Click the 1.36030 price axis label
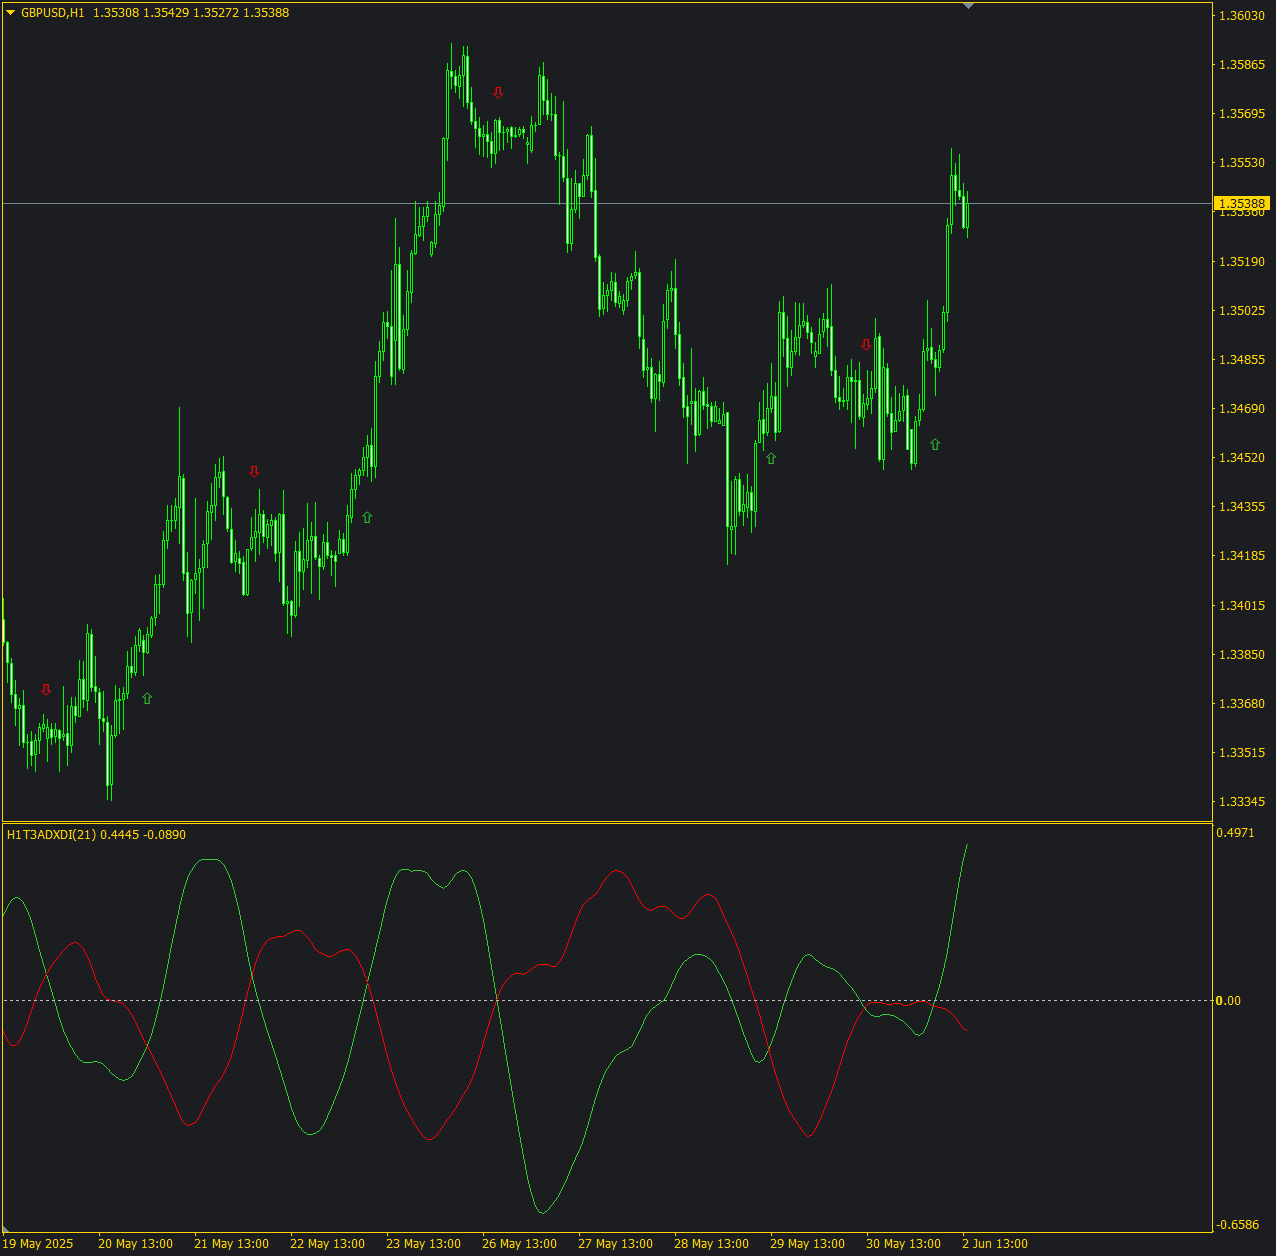This screenshot has width=1276, height=1256. click(1241, 15)
